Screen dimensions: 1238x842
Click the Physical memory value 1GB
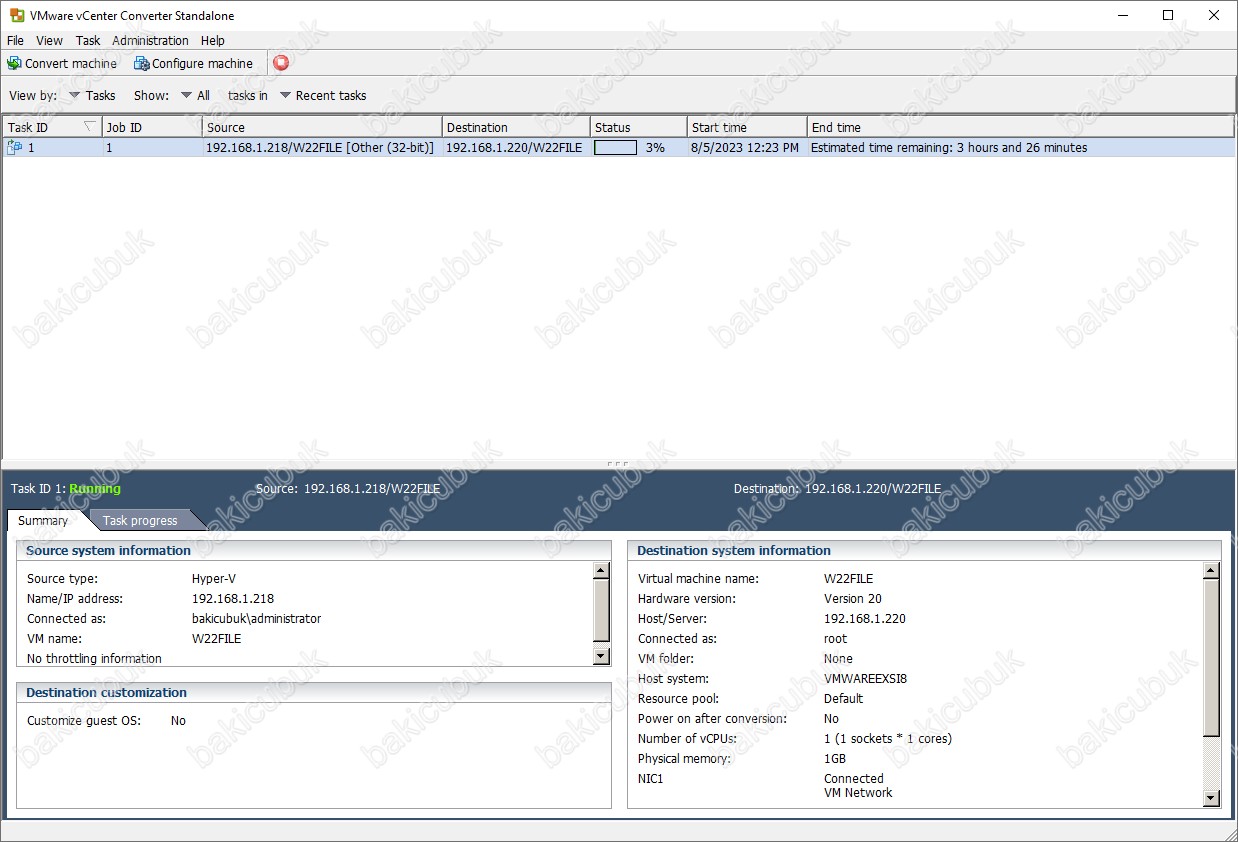(x=836, y=759)
